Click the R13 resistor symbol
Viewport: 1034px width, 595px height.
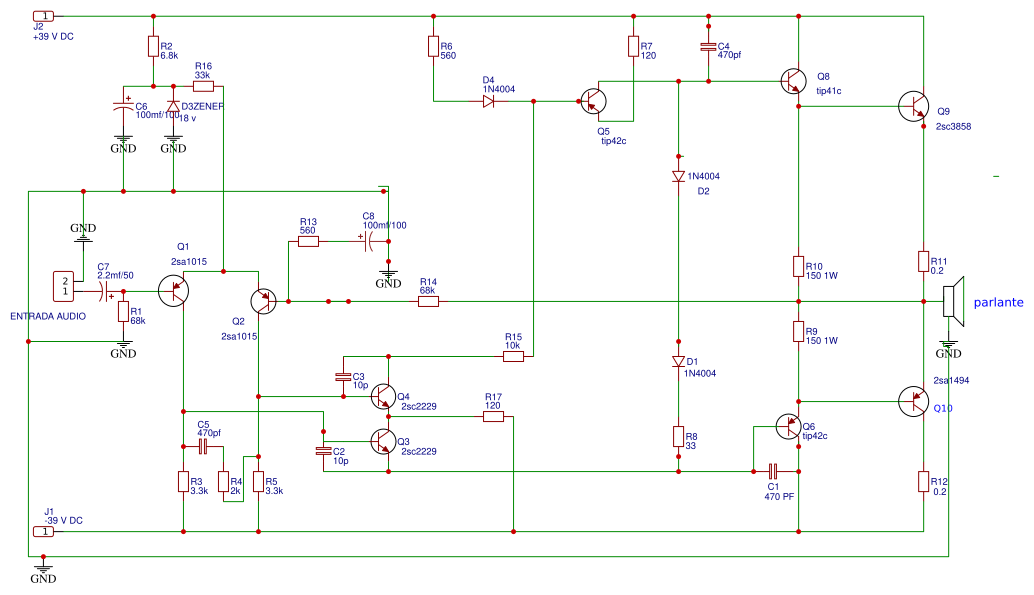pos(308,241)
